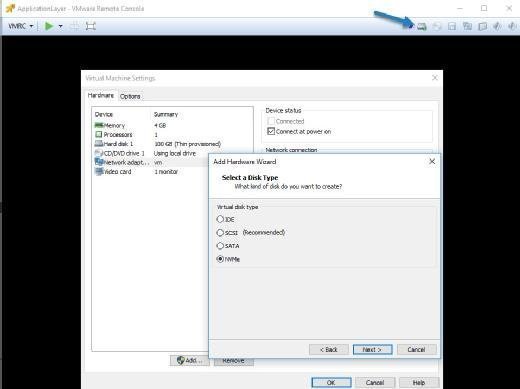Click the green Power On play icon
This screenshot has width=520, height=389.
[x=49, y=26]
